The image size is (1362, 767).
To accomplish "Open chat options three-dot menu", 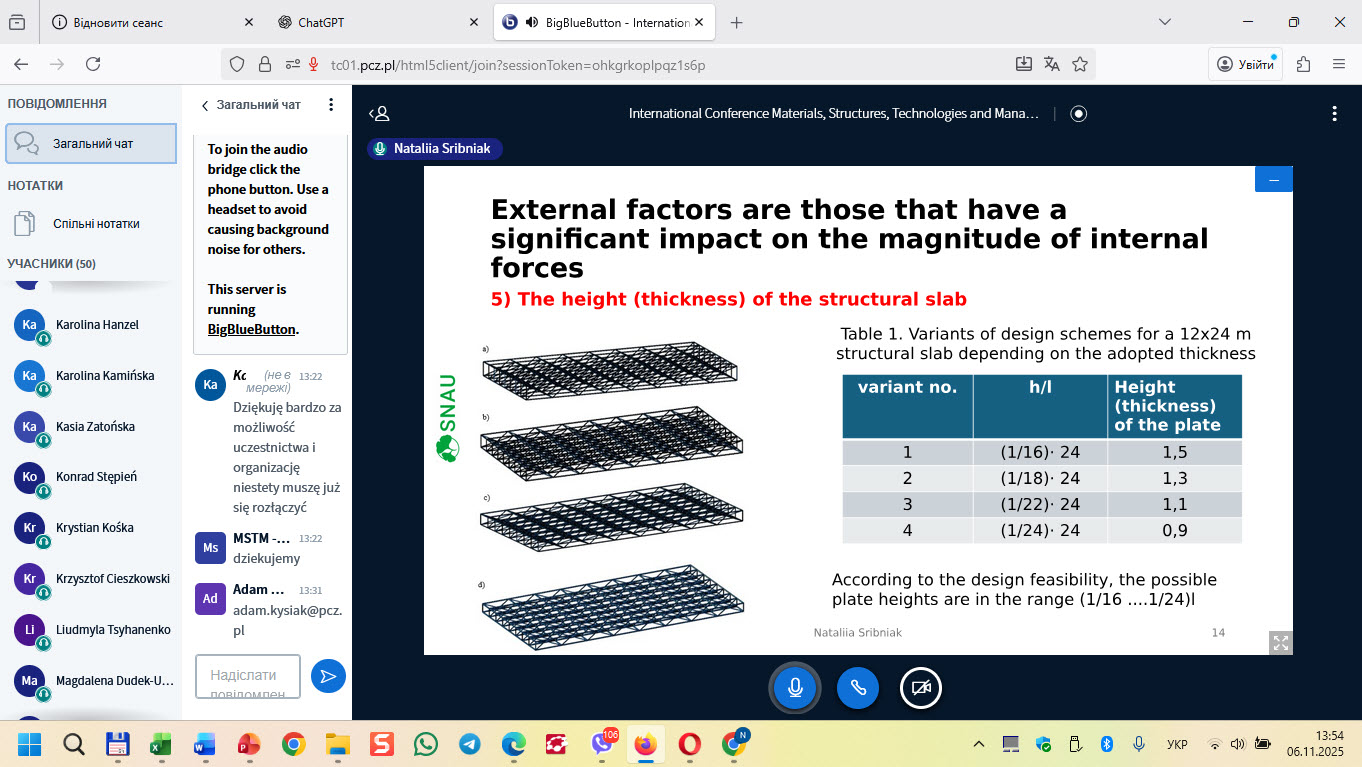I will 331,105.
